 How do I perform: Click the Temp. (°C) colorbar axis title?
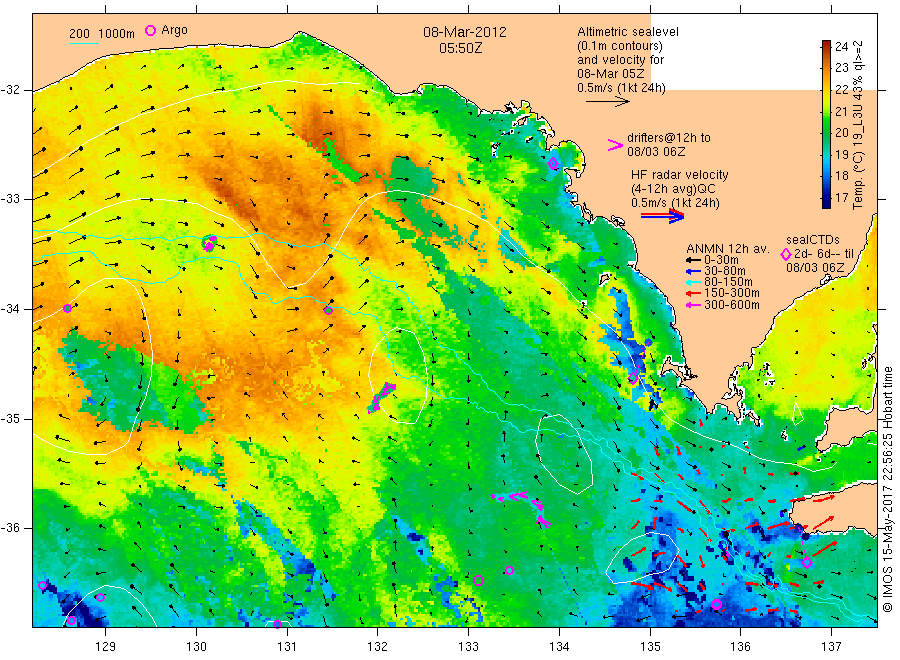(858, 125)
